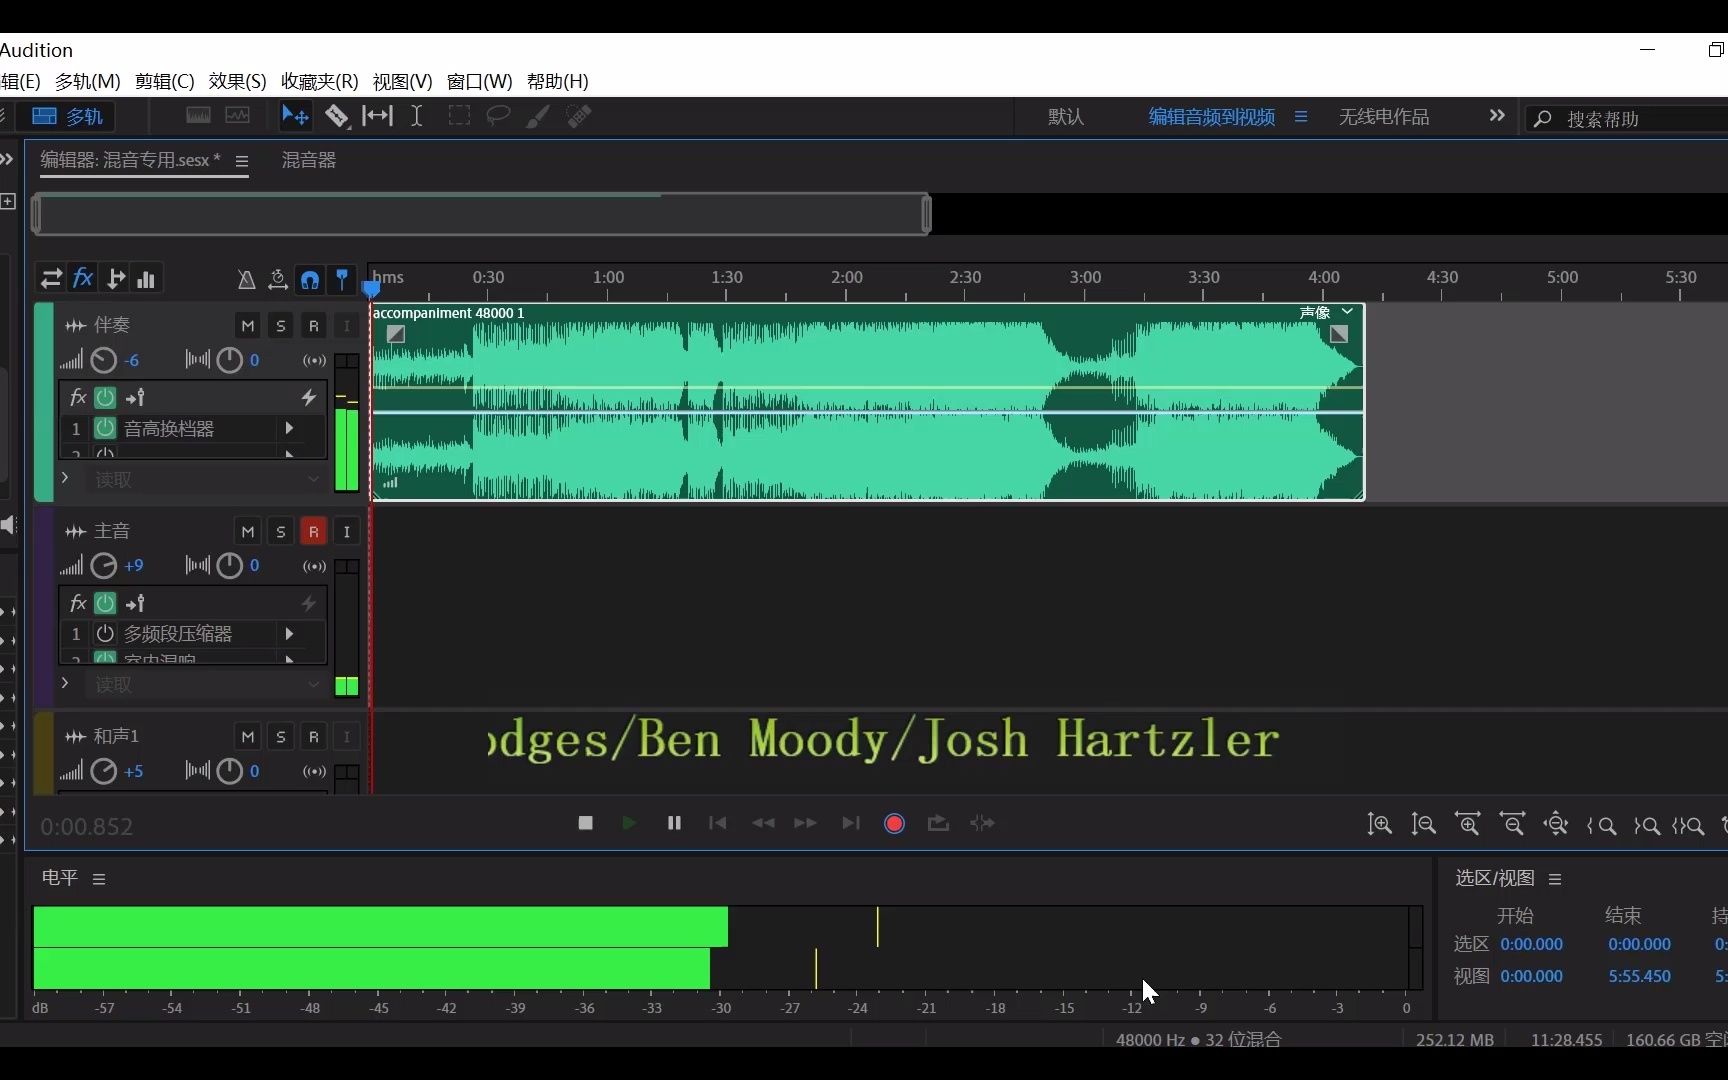The width and height of the screenshot is (1728, 1080).
Task: Toggle the metronome icon
Action: (x=246, y=279)
